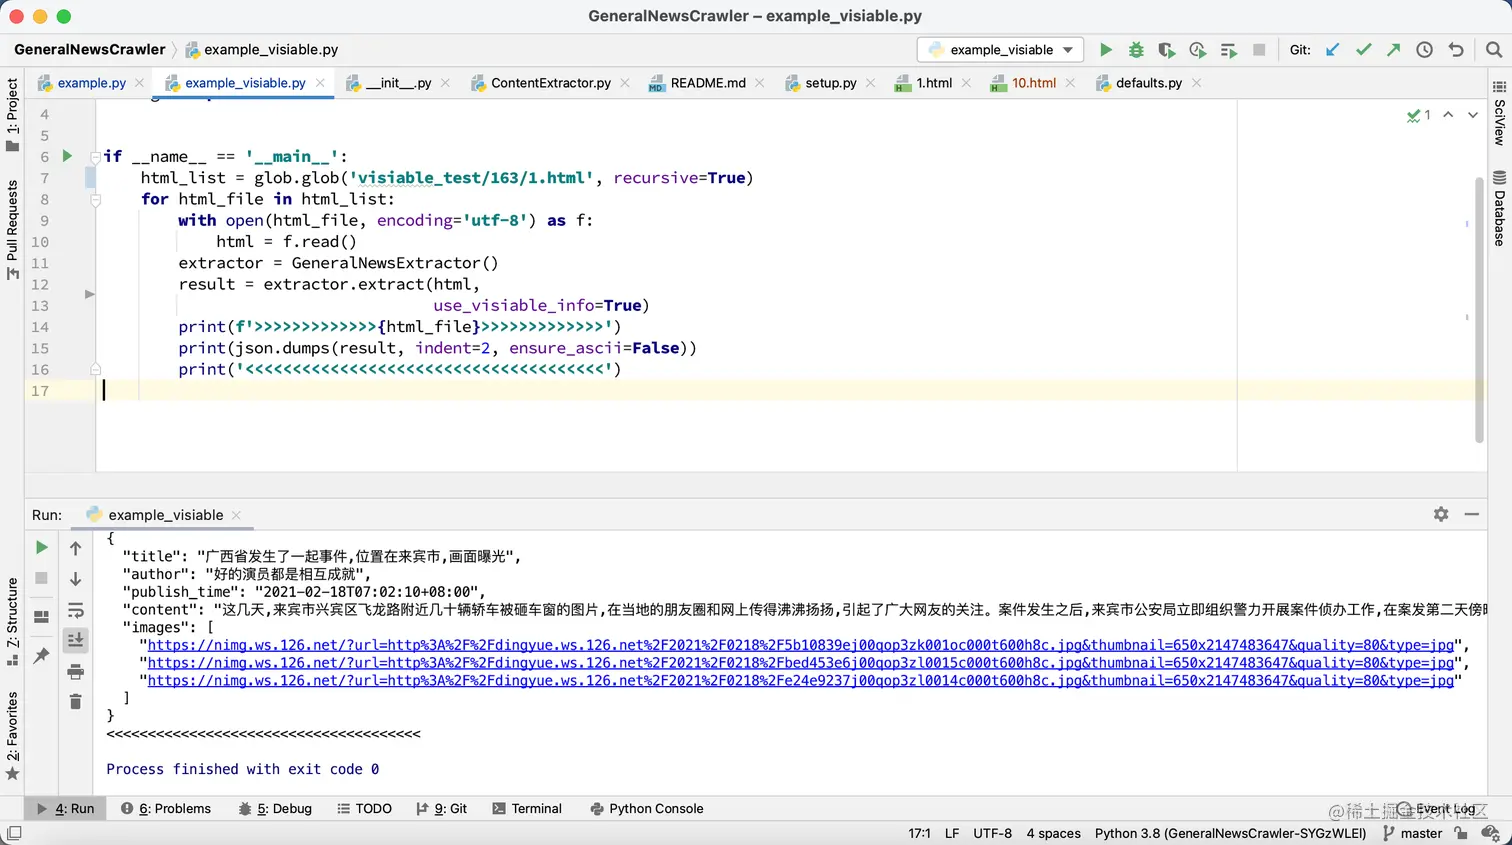1512x845 pixels.
Task: Open the Terminal tool window
Action: [x=527, y=808]
